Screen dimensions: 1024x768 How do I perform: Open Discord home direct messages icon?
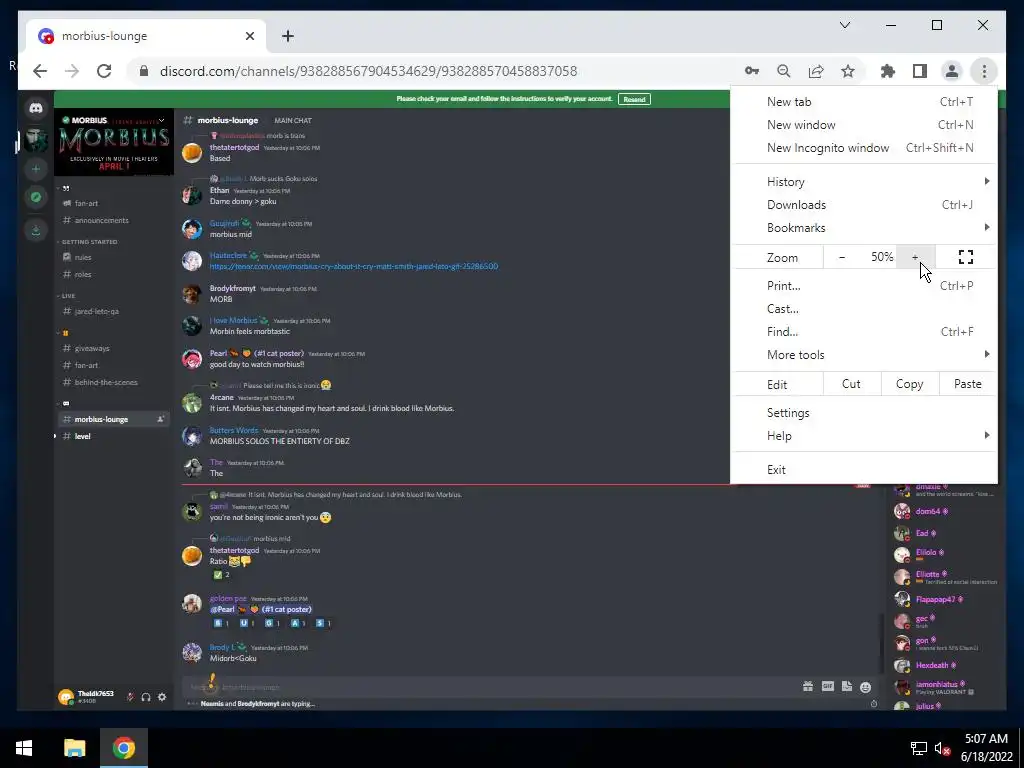[36, 108]
